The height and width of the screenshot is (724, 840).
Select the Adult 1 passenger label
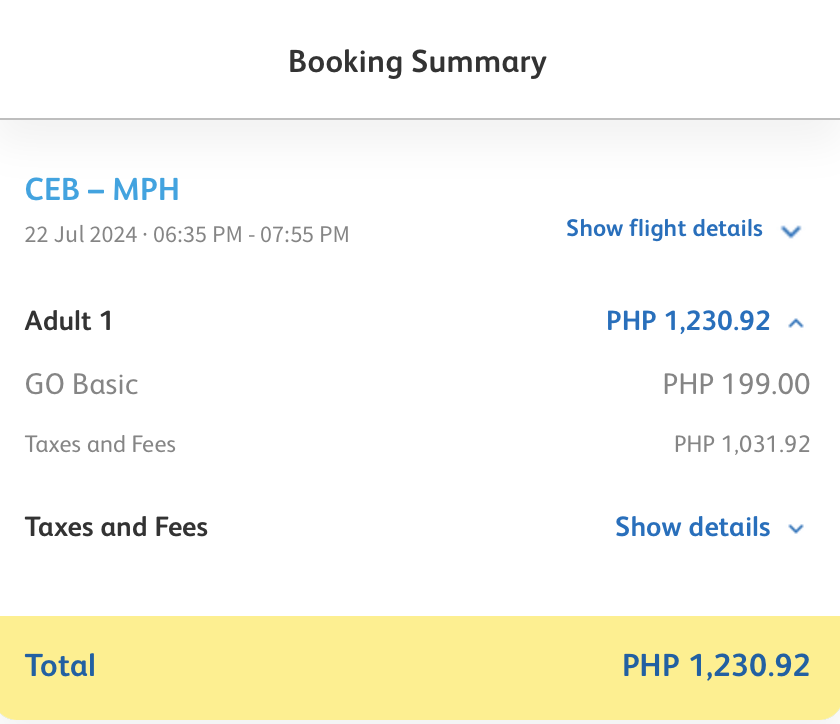coord(69,321)
